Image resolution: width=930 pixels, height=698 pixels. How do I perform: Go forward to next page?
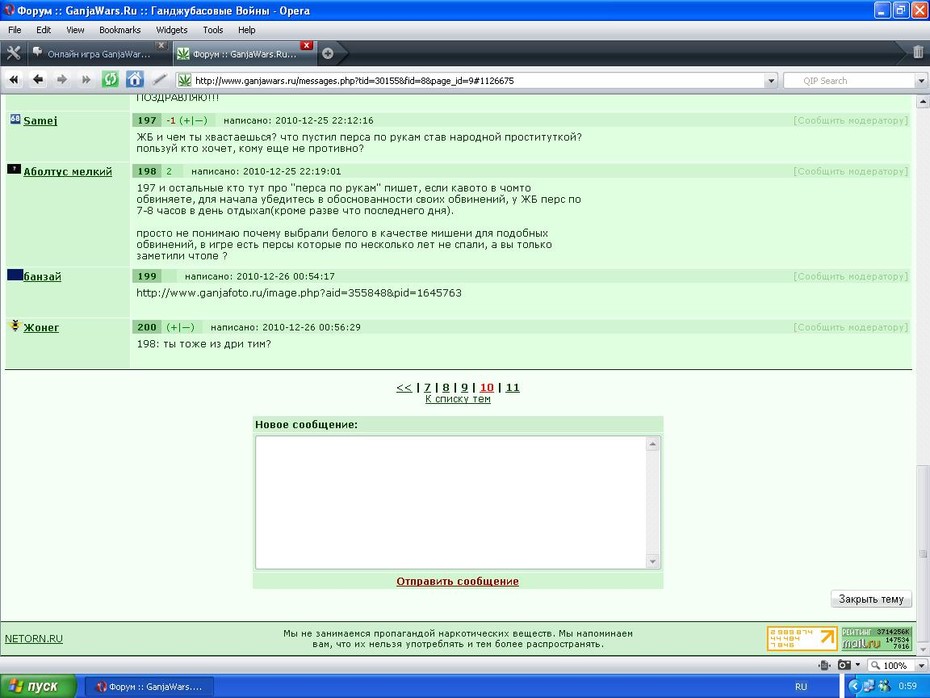pyautogui.click(x=62, y=79)
